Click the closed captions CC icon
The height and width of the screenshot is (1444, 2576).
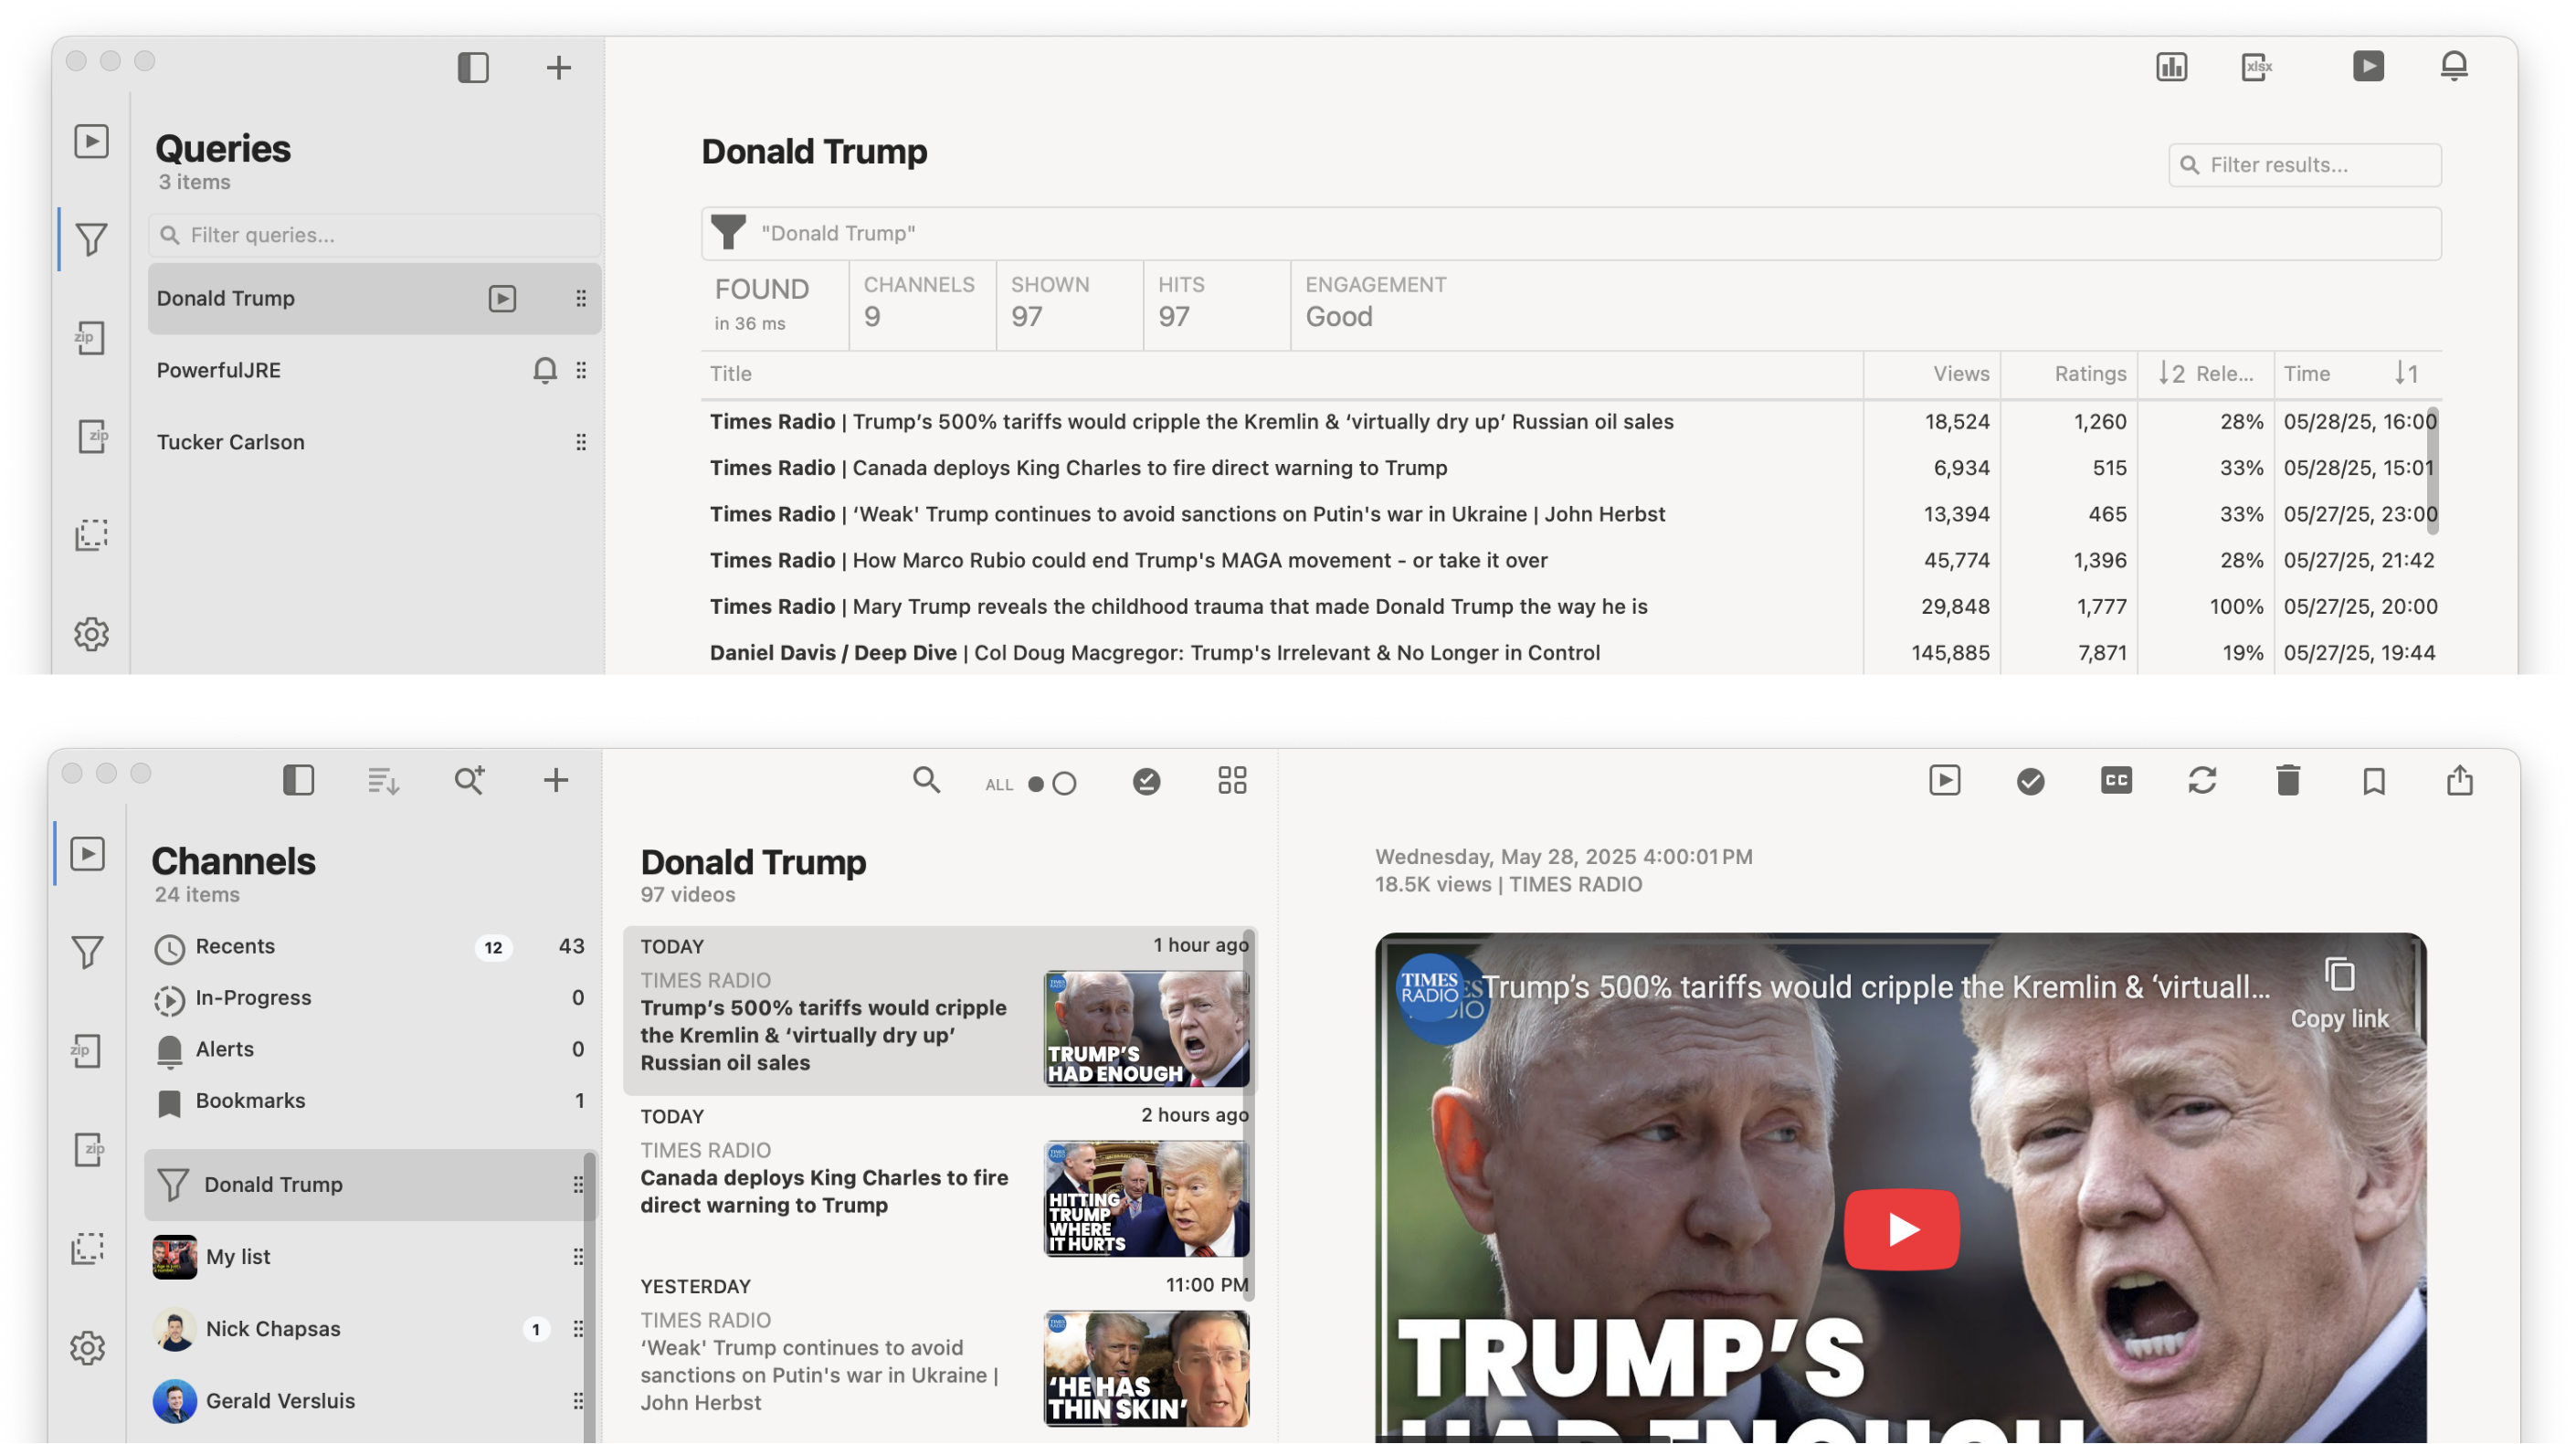click(x=2116, y=780)
